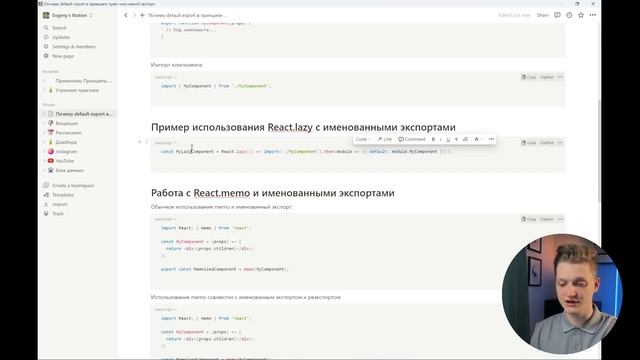Open the page options three-dots menu
Screen dimensions: 640x360
point(593,15)
